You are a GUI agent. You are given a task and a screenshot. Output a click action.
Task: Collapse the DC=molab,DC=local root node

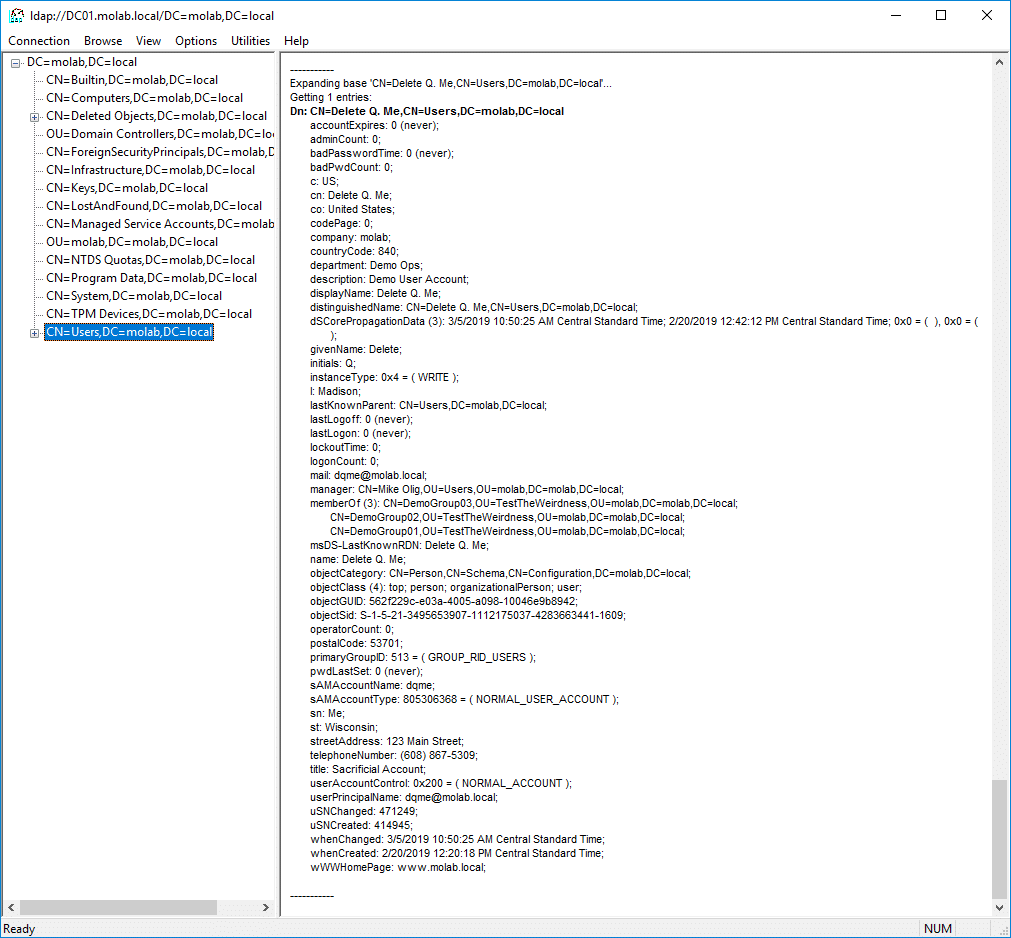(15, 63)
